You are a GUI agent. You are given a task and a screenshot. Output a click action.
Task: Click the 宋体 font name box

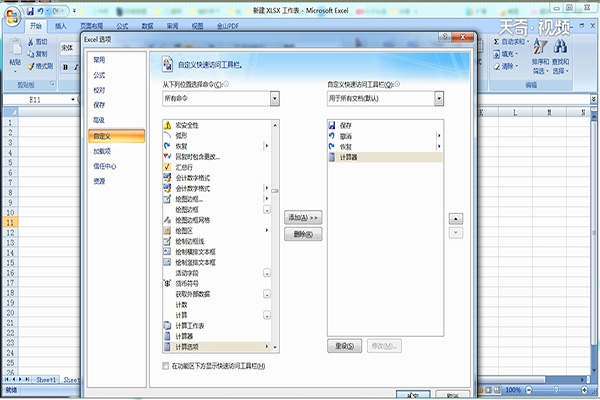(70, 48)
